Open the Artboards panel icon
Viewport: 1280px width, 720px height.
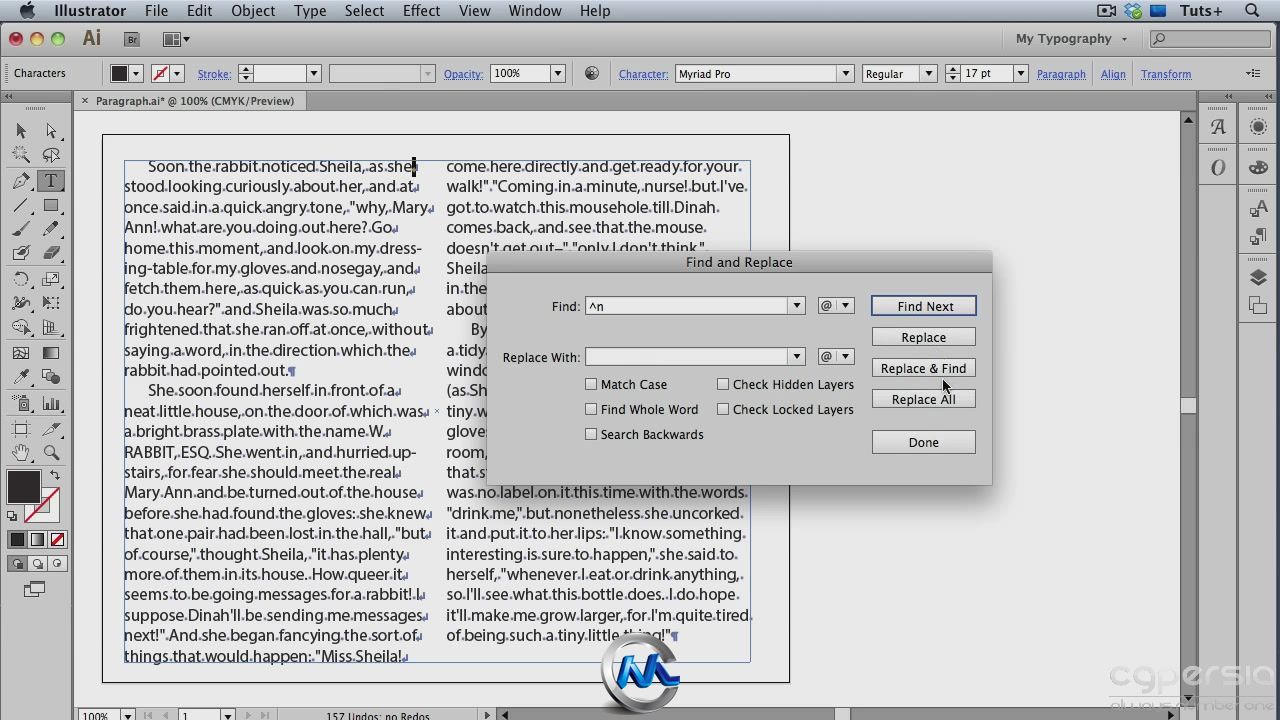tap(1258, 307)
